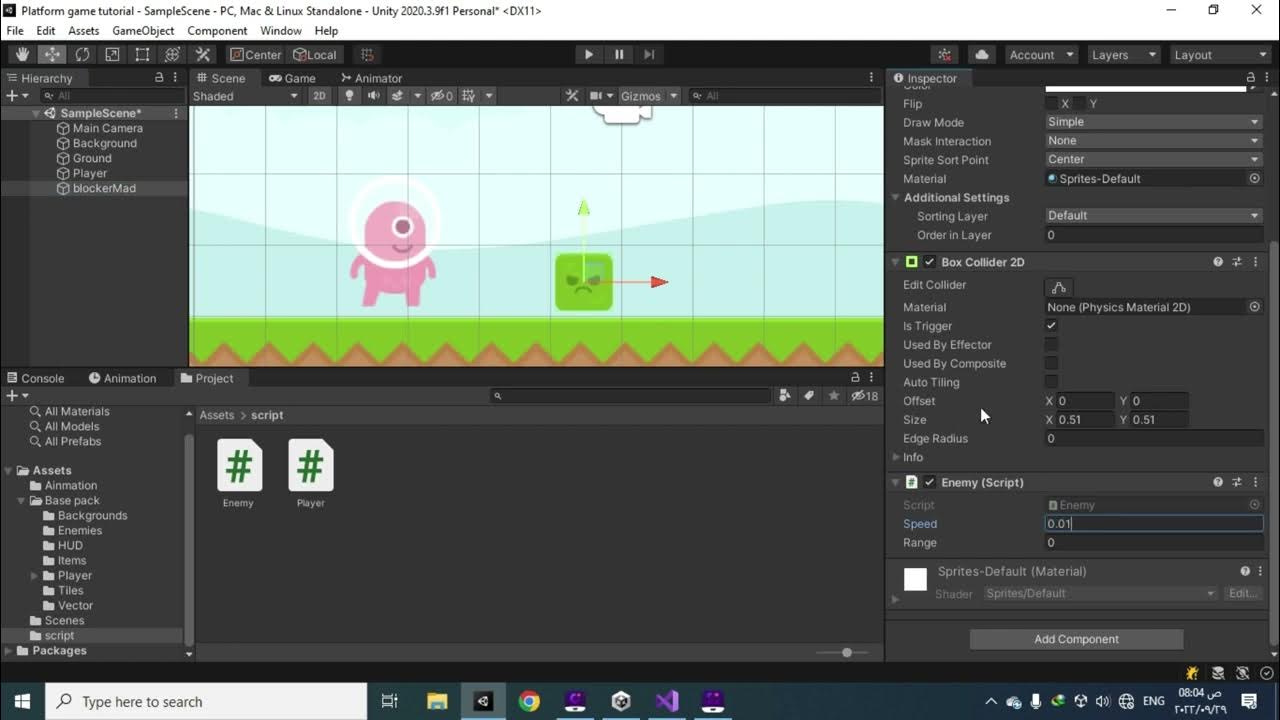1280x720 pixels.
Task: Enable Used By Effector checkbox
Action: 1051,345
